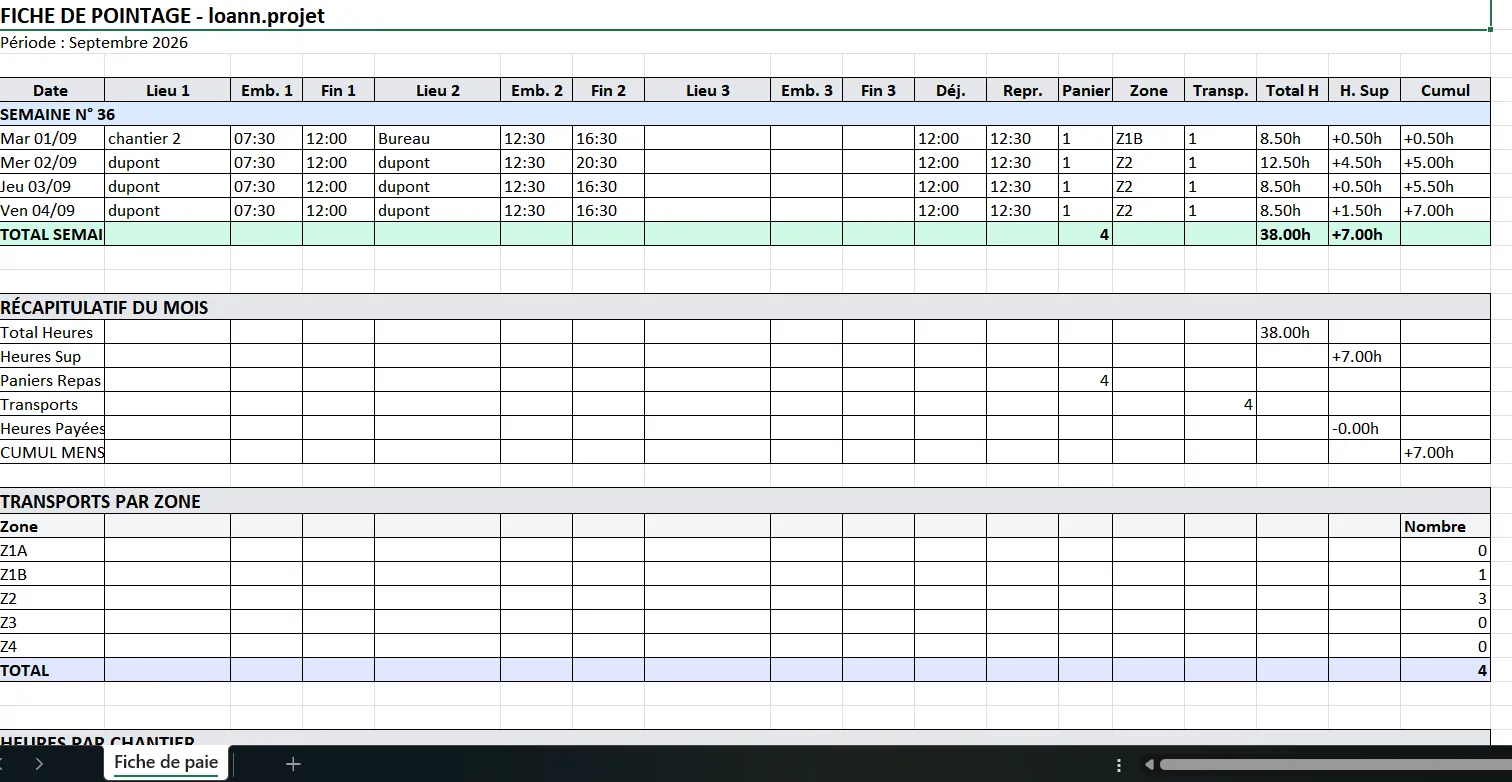Viewport: 1512px width, 782px height.
Task: Select the 20:30 end time cell
Action: pyautogui.click(x=608, y=162)
